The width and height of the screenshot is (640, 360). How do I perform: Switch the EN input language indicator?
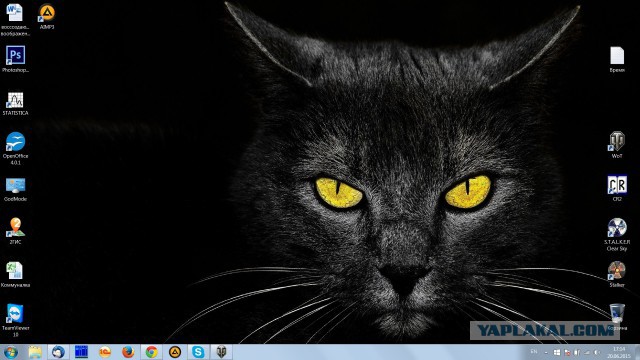(x=533, y=352)
